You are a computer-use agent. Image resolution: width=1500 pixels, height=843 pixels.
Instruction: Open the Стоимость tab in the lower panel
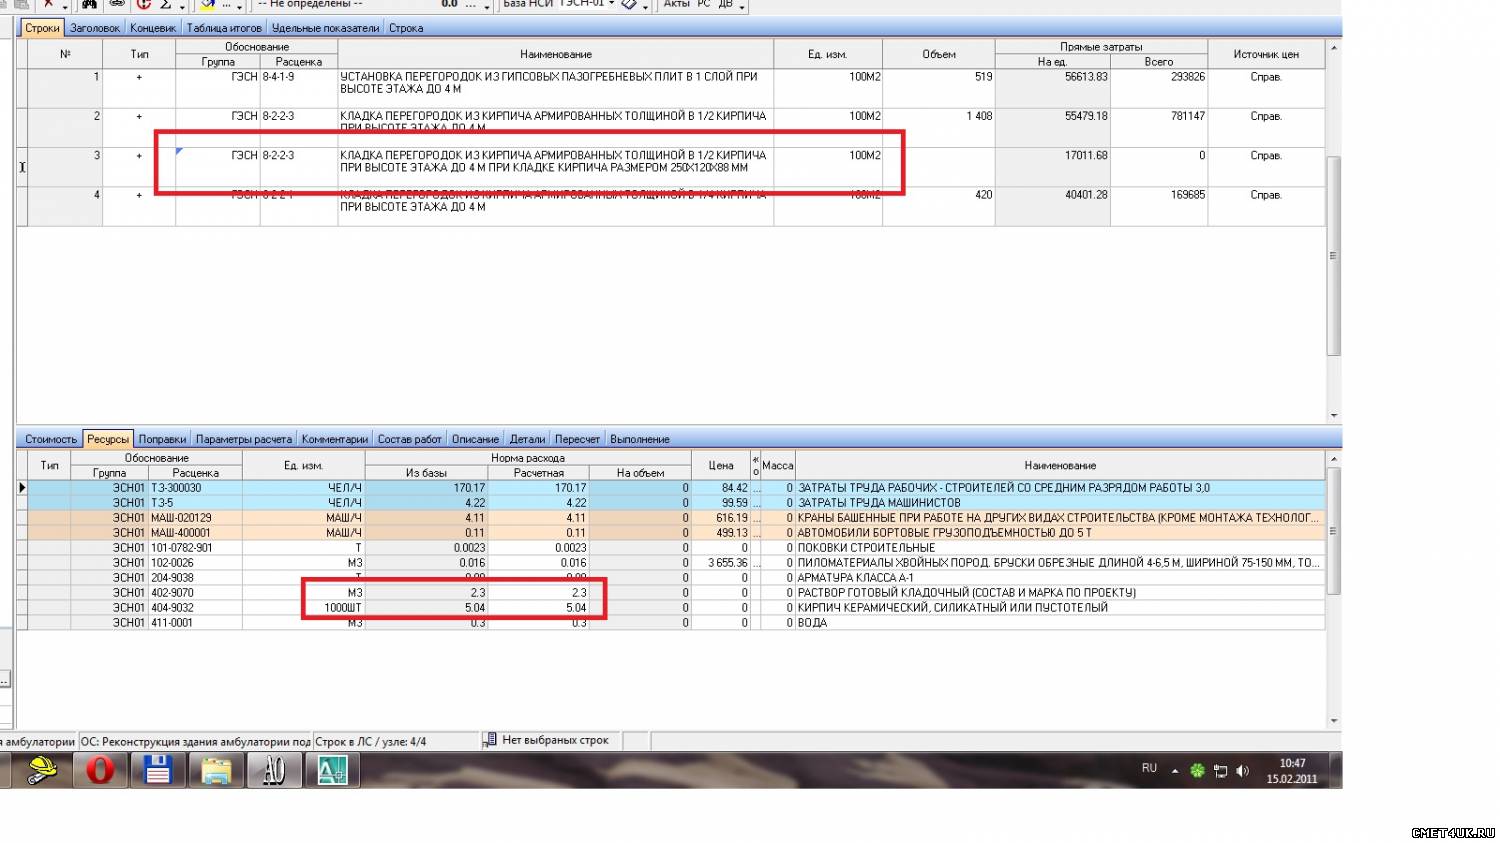point(51,439)
